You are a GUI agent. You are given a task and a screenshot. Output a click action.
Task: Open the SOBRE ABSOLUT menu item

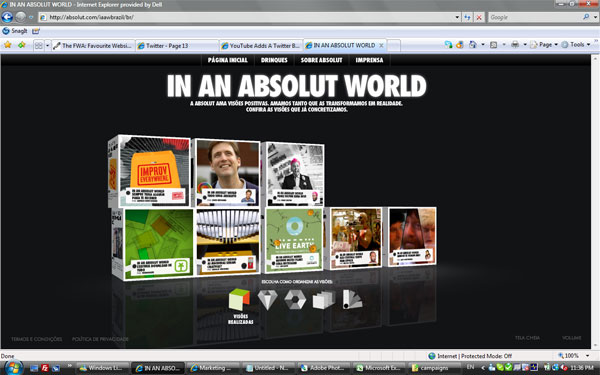click(x=321, y=60)
